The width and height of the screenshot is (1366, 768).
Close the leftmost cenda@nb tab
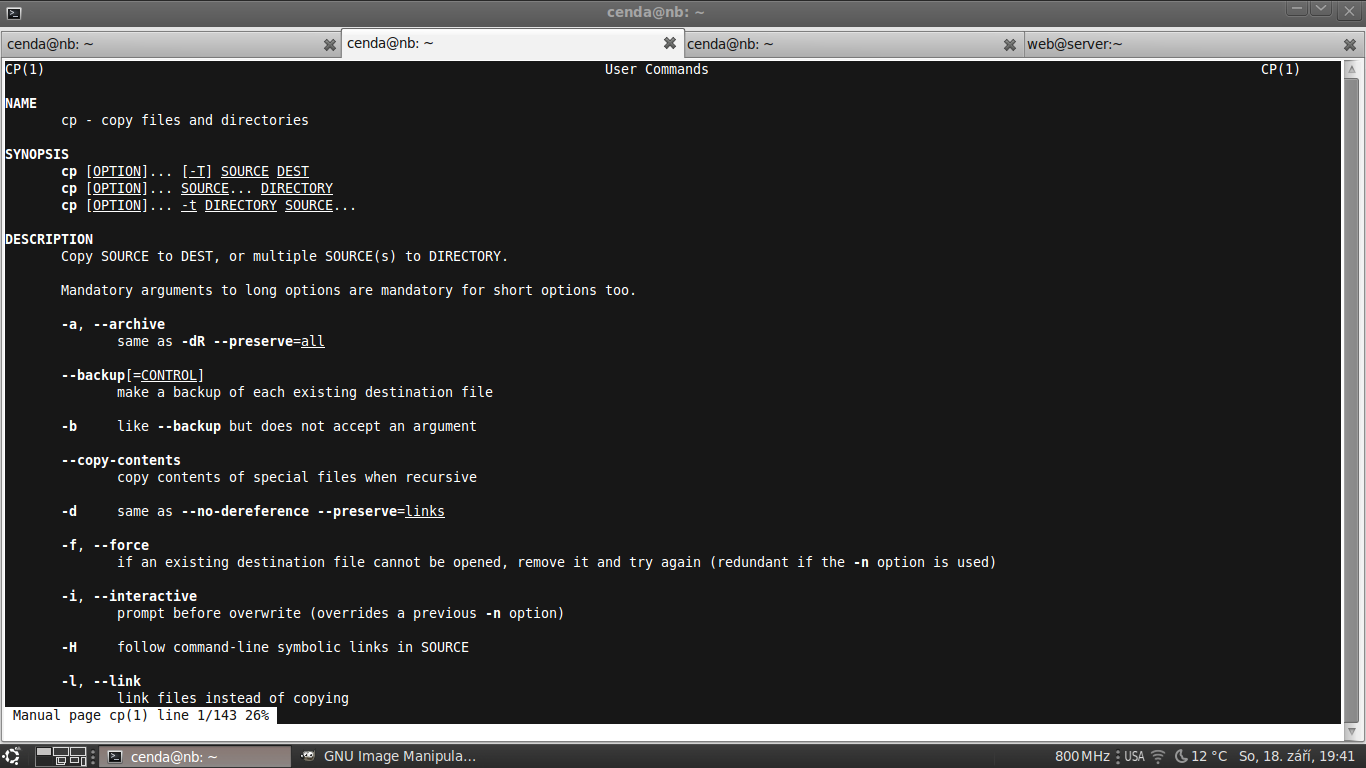point(330,45)
